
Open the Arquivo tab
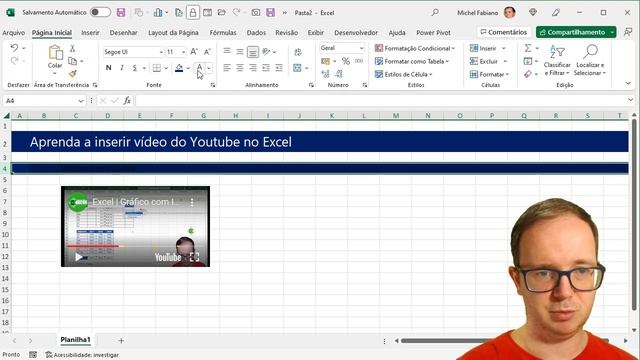13,33
